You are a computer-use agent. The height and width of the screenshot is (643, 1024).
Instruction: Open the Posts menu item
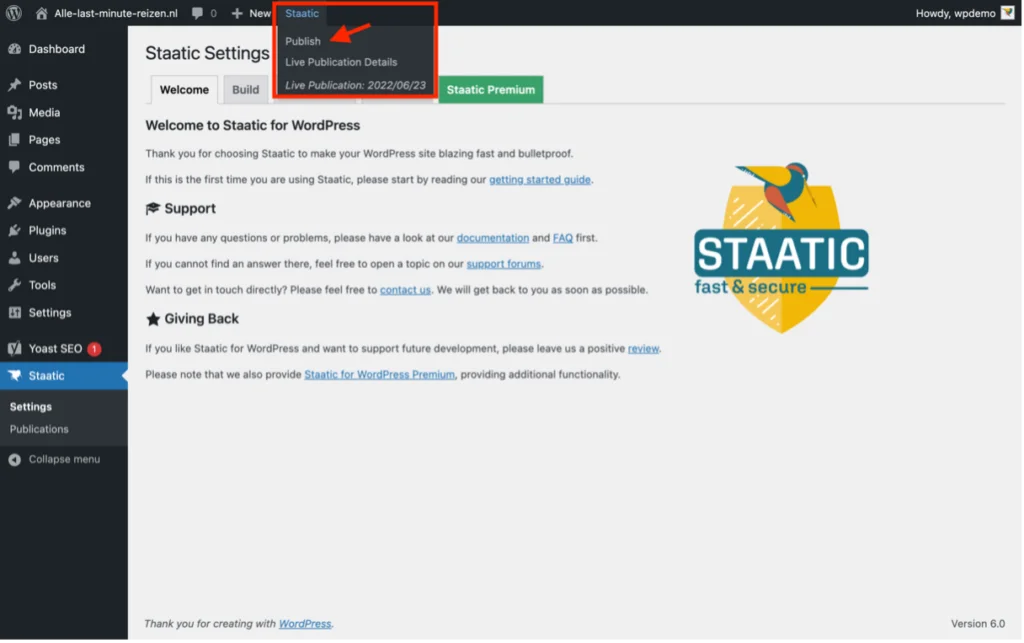click(x=42, y=85)
